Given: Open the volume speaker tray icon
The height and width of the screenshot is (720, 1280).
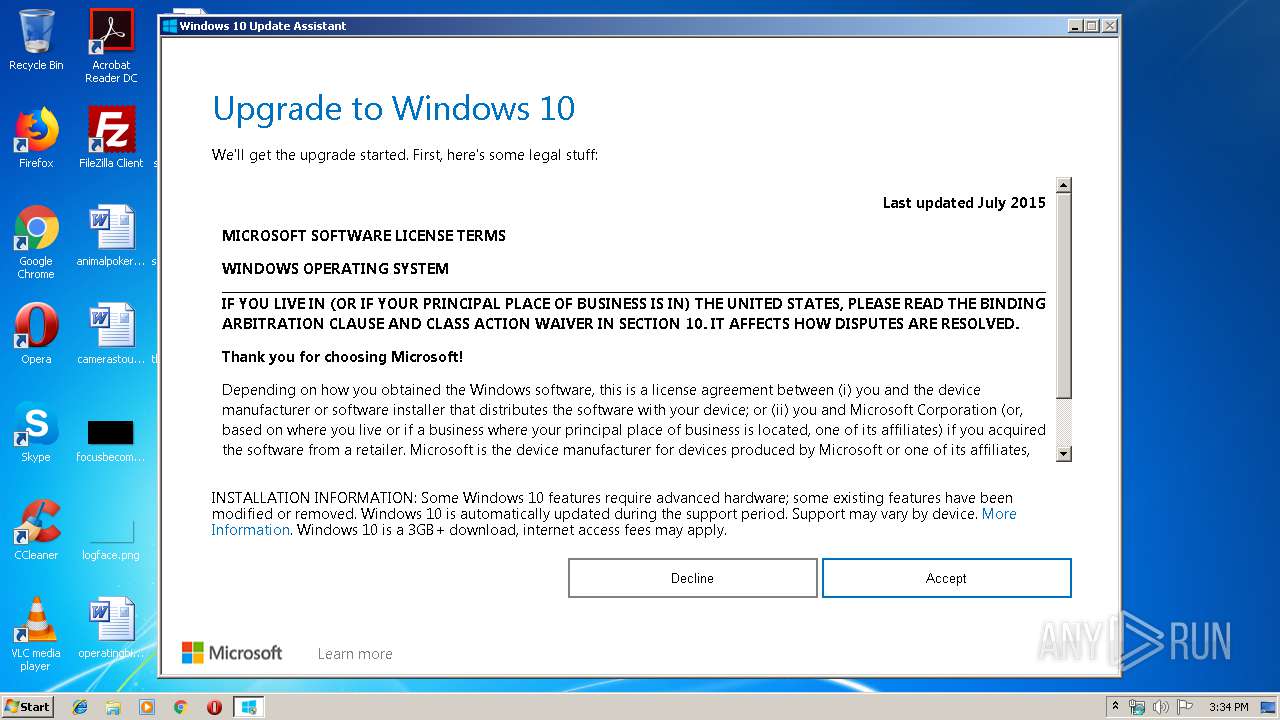Looking at the screenshot, I should pyautogui.click(x=1161, y=707).
